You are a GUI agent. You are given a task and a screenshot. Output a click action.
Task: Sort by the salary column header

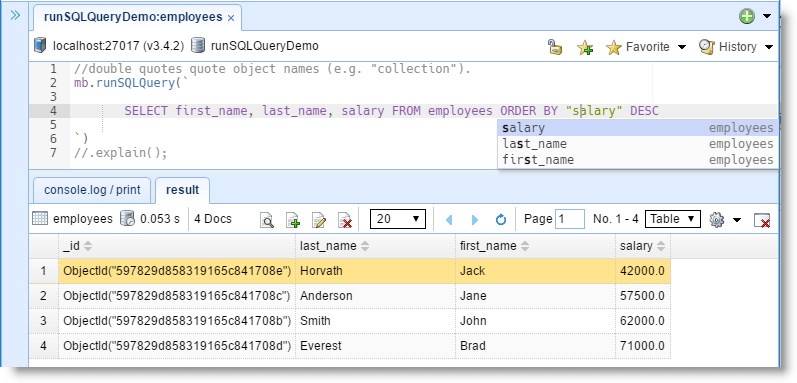643,246
